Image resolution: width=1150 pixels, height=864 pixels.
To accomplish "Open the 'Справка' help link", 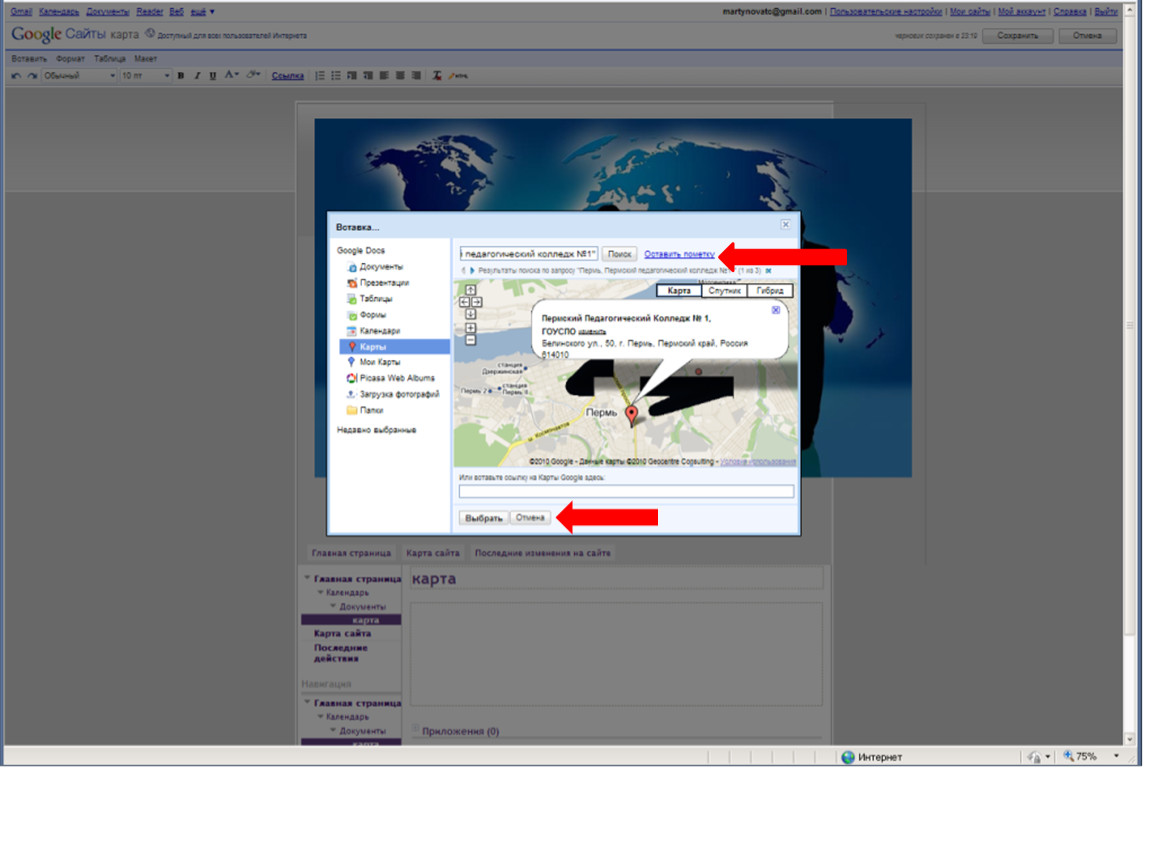I will 1069,12.
